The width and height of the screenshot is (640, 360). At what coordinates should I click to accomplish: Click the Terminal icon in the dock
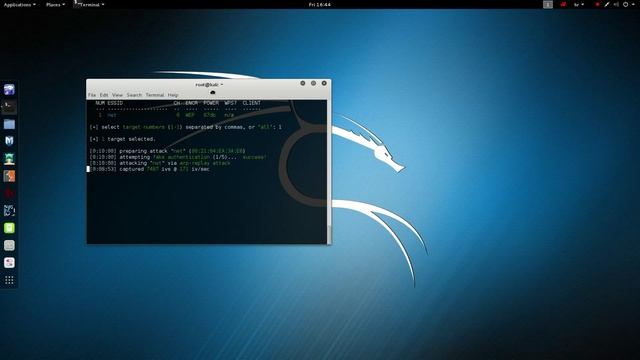pos(9,107)
